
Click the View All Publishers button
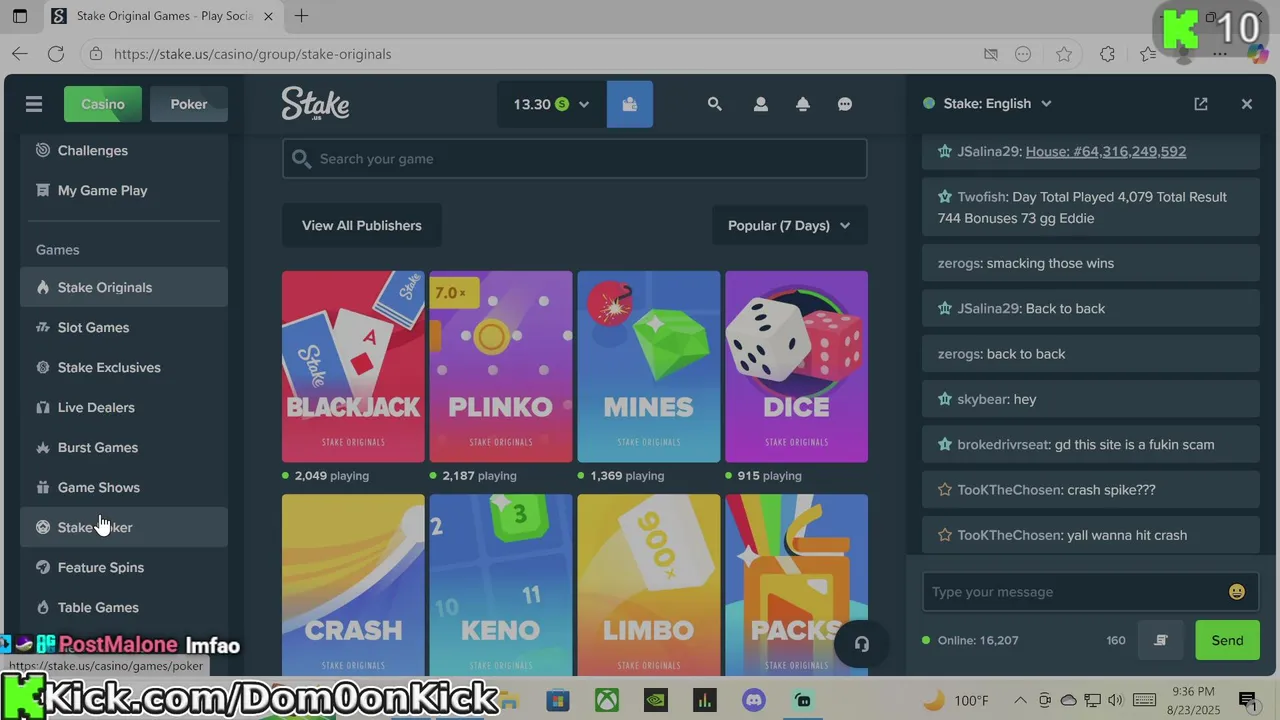click(362, 225)
